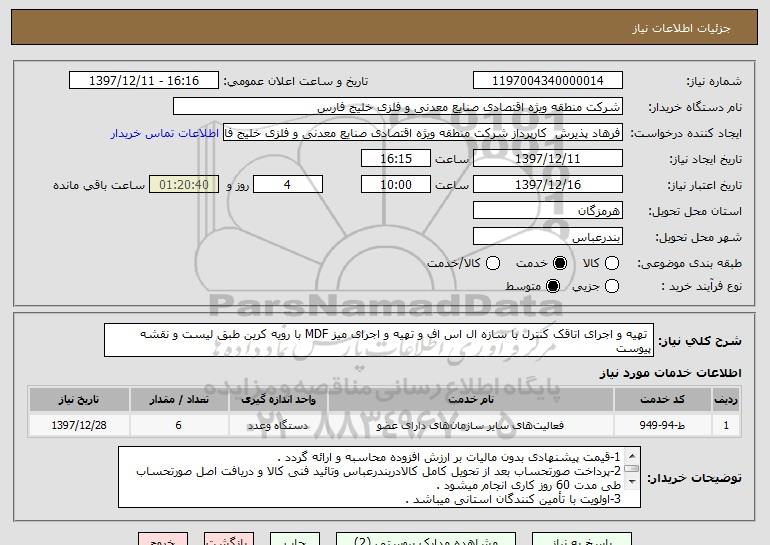Click the پاسخ به نیاز button
770x545 pixels.
pyautogui.click(x=582, y=540)
